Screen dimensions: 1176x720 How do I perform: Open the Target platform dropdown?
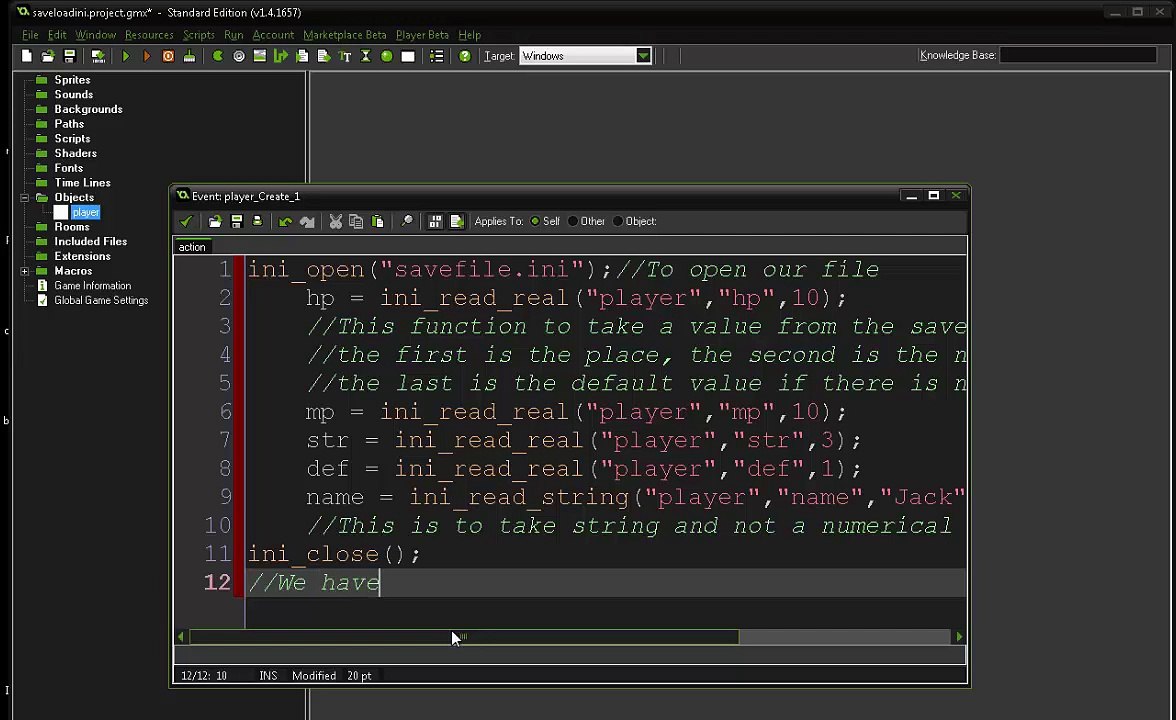(643, 56)
